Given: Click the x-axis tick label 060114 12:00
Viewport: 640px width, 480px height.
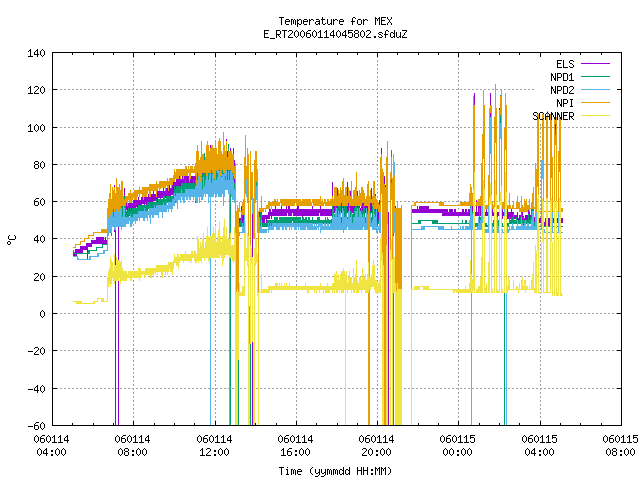Looking at the screenshot, I should point(214,446).
